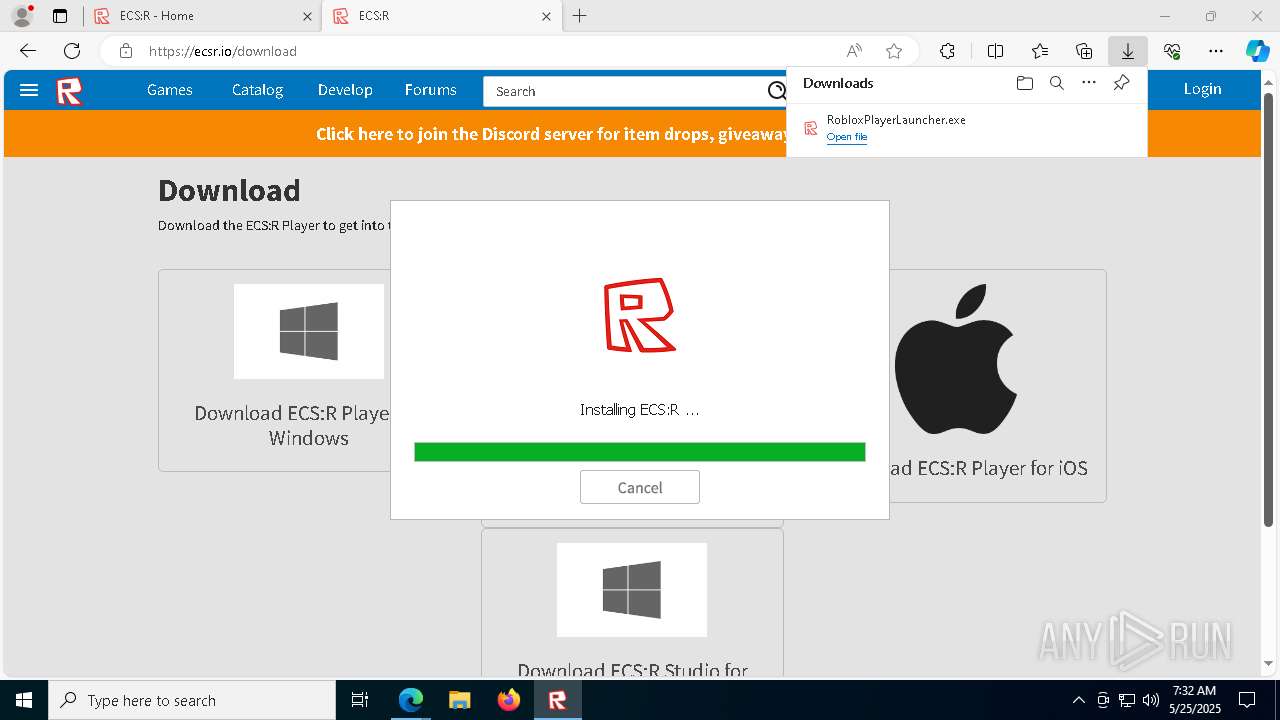The height and width of the screenshot is (720, 1280).
Task: Click the Apple logo iOS download image
Action: coord(956,359)
